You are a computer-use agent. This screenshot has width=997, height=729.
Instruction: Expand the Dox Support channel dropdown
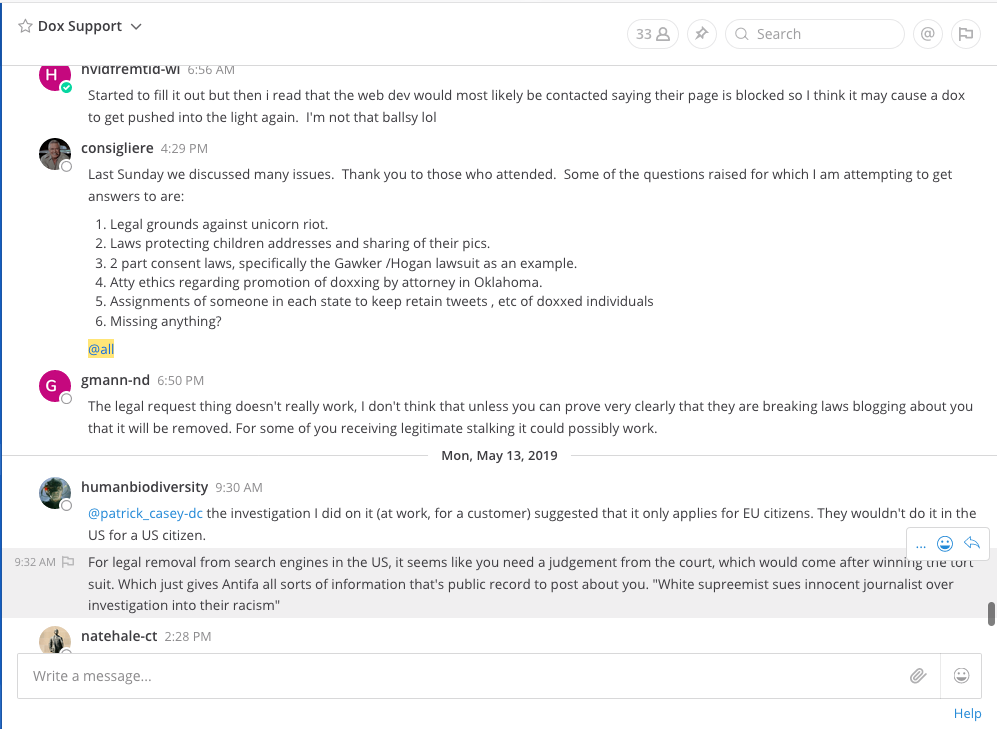pos(136,27)
